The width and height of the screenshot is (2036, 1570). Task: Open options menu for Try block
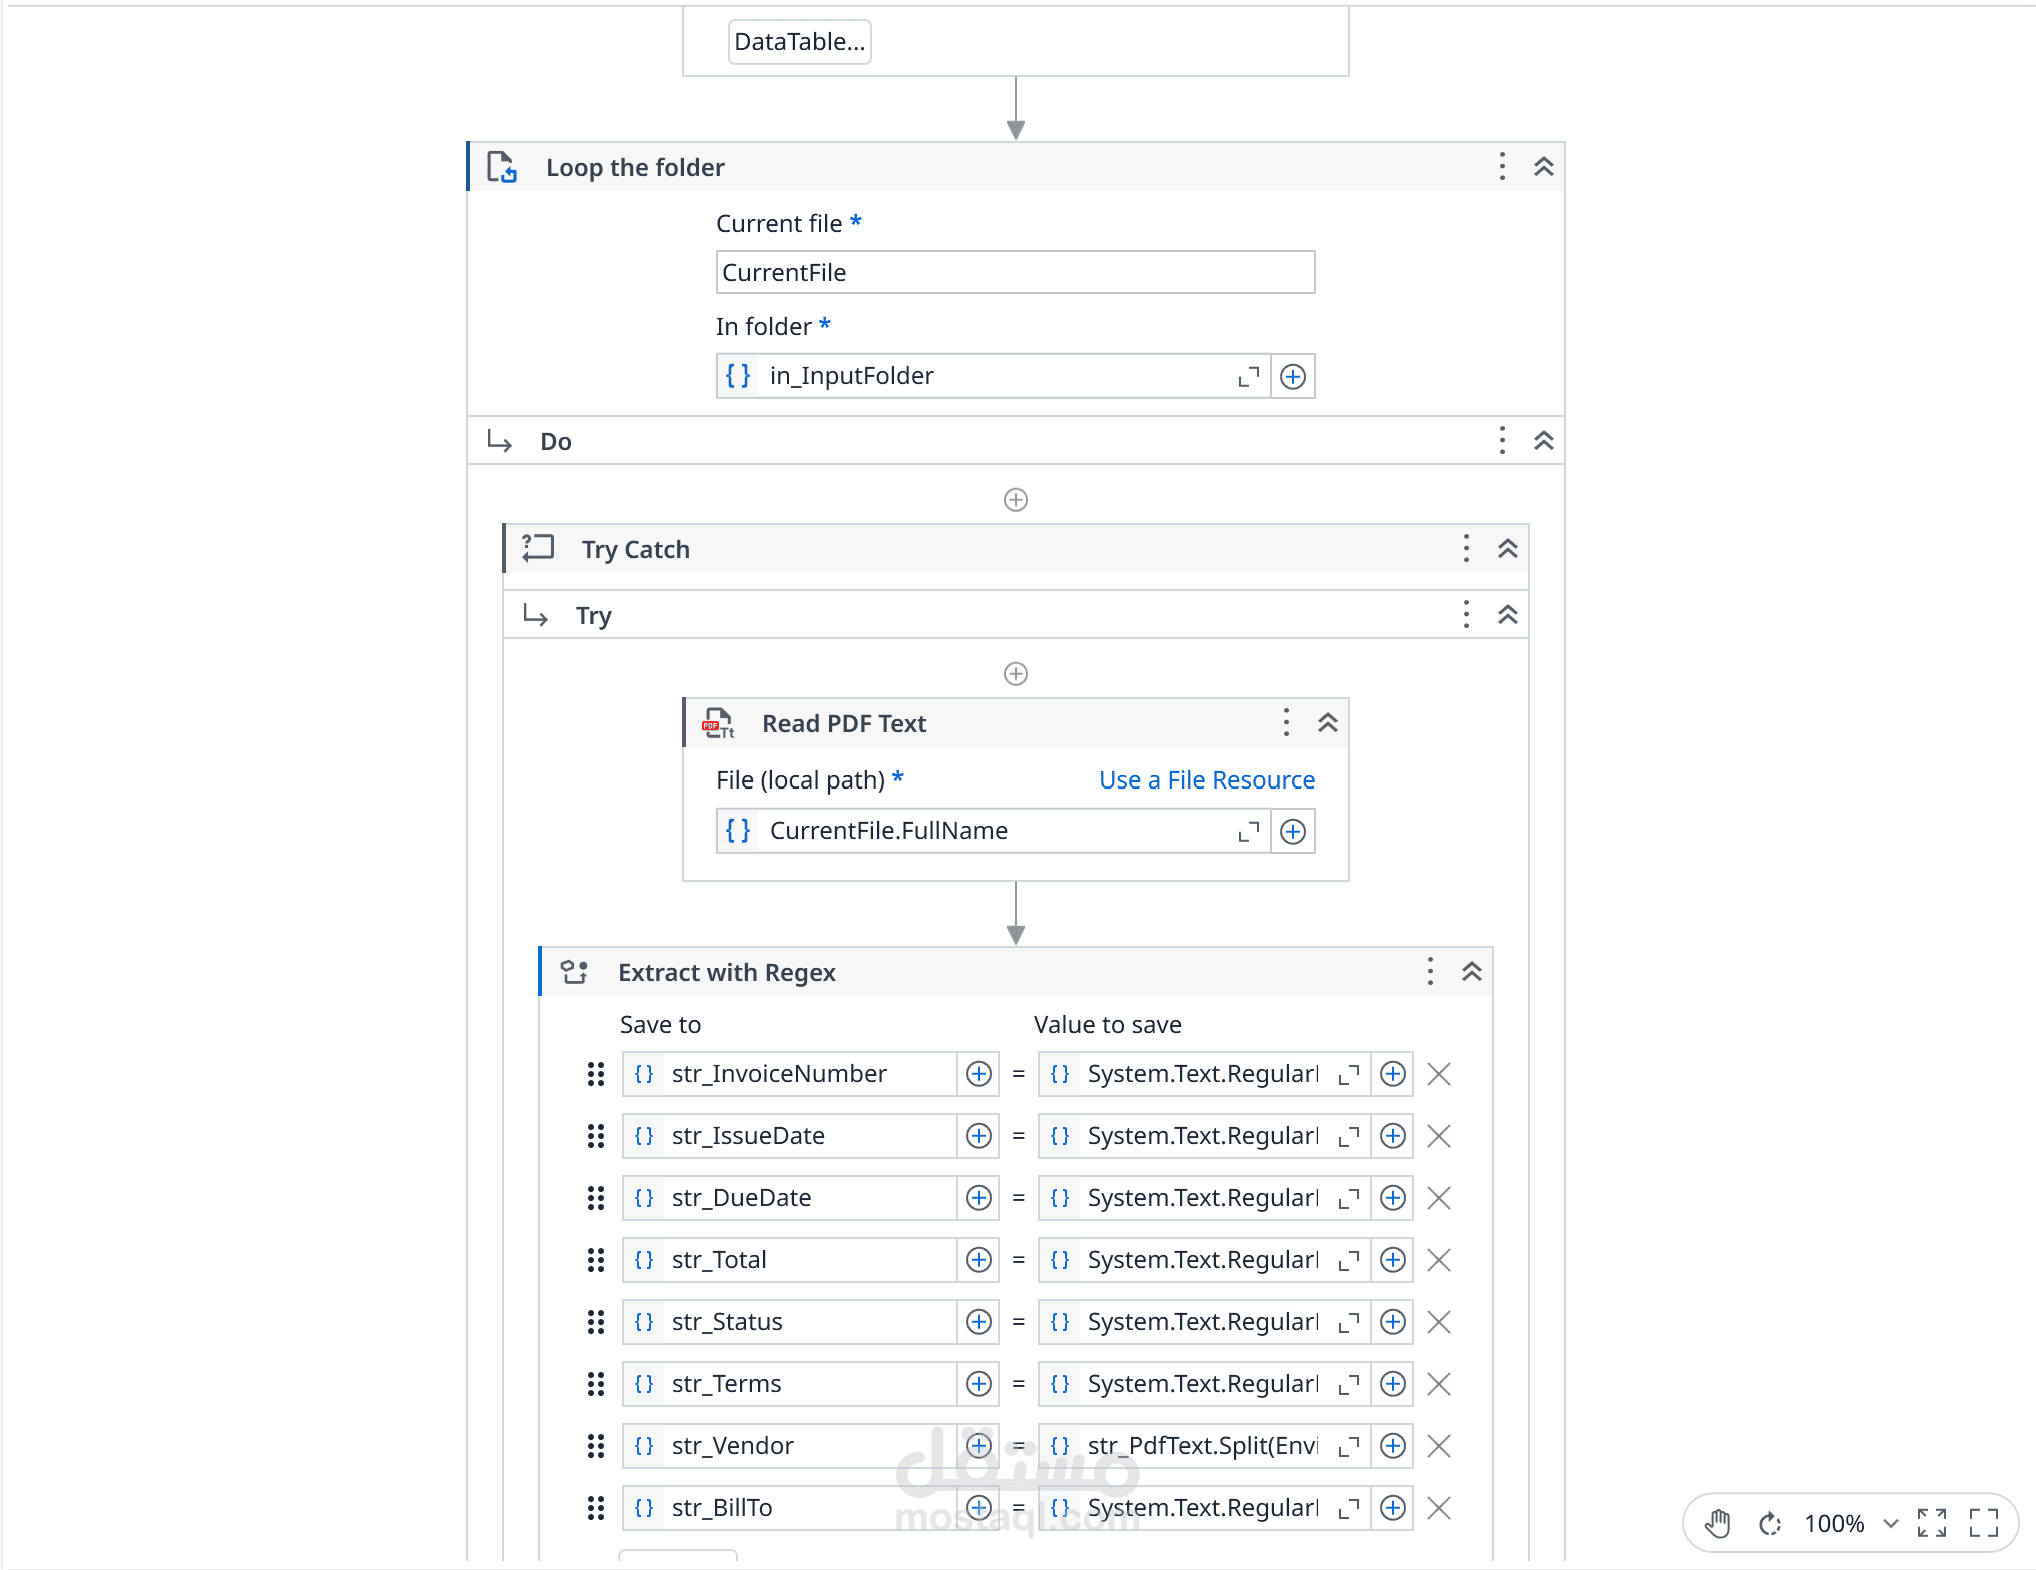[1466, 615]
